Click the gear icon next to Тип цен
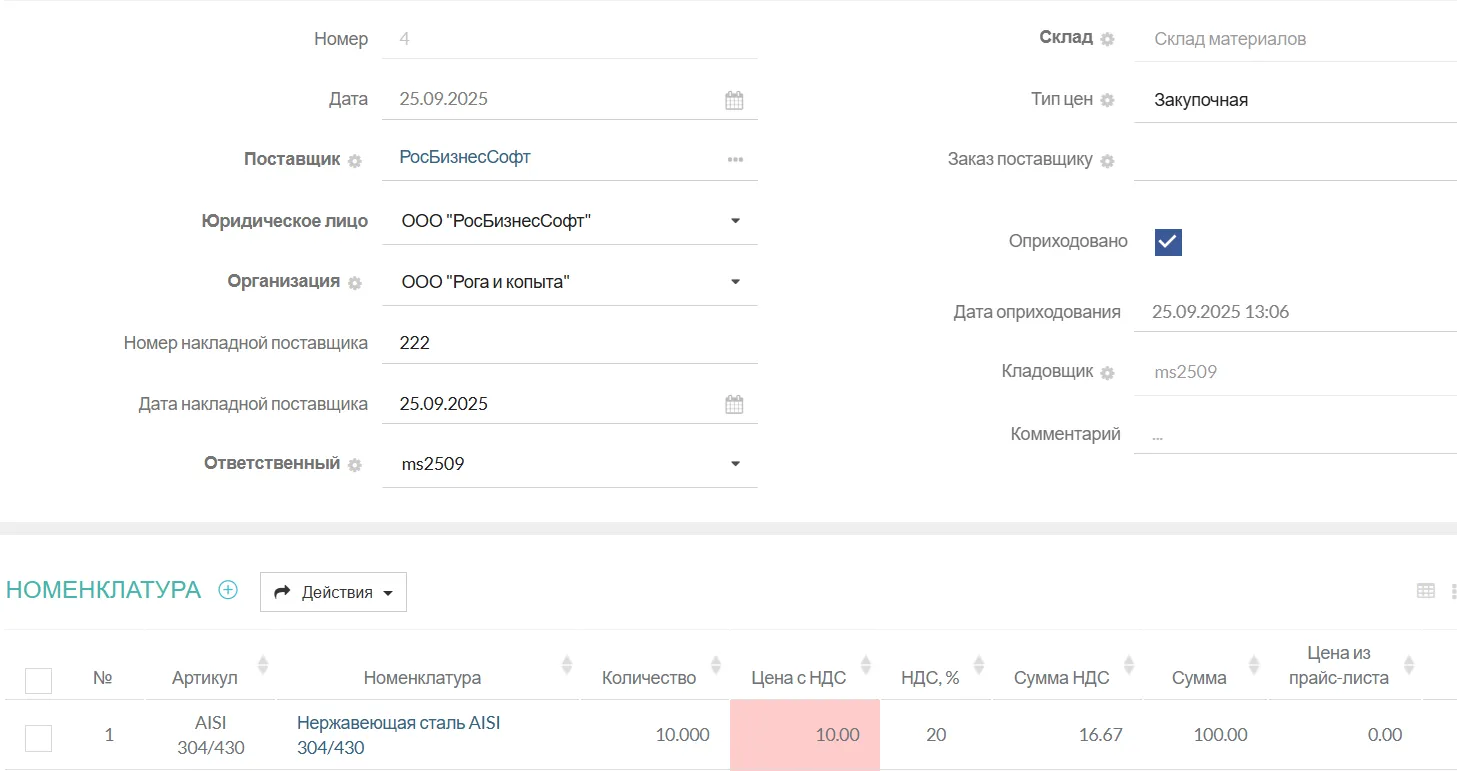The height and width of the screenshot is (771, 1457). [x=1107, y=100]
